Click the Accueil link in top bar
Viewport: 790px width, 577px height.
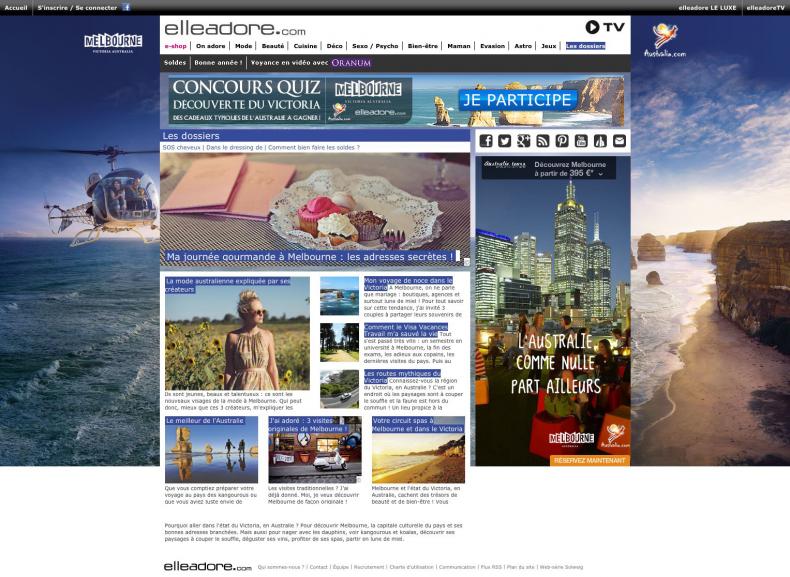click(x=16, y=8)
